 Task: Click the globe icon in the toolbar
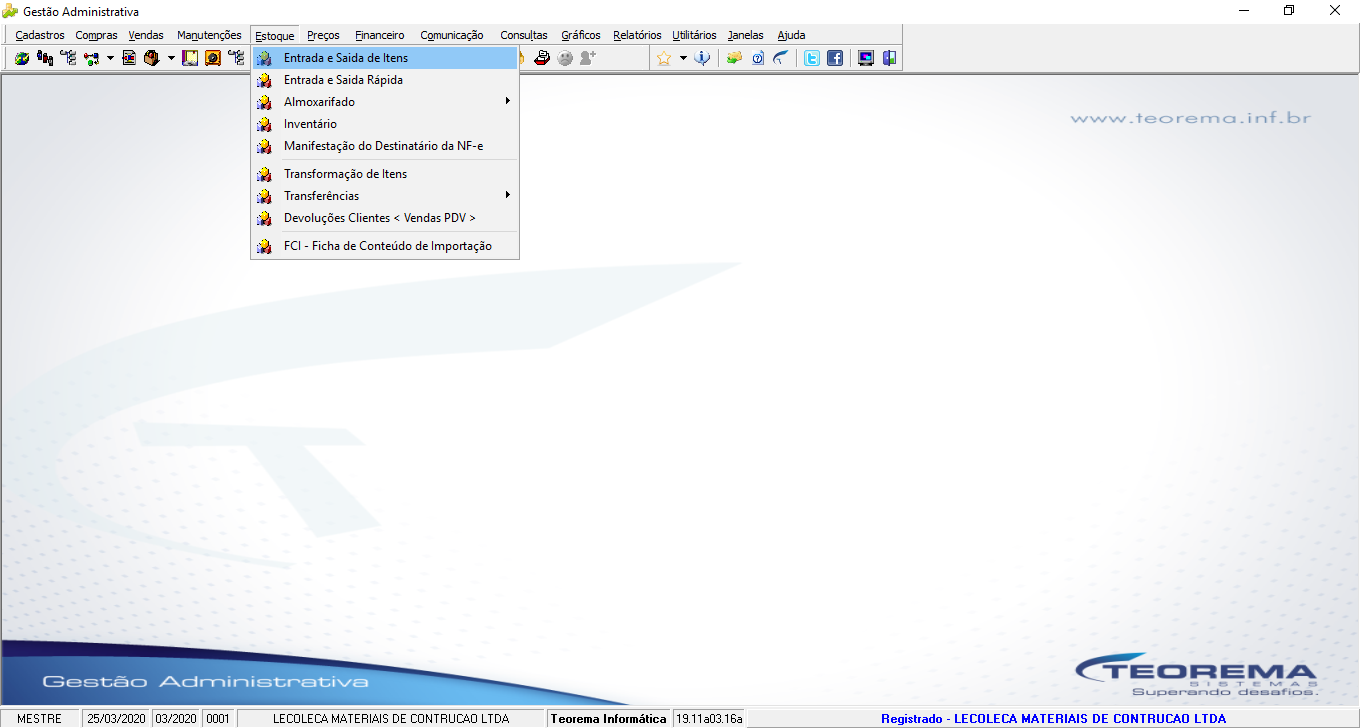click(x=21, y=58)
